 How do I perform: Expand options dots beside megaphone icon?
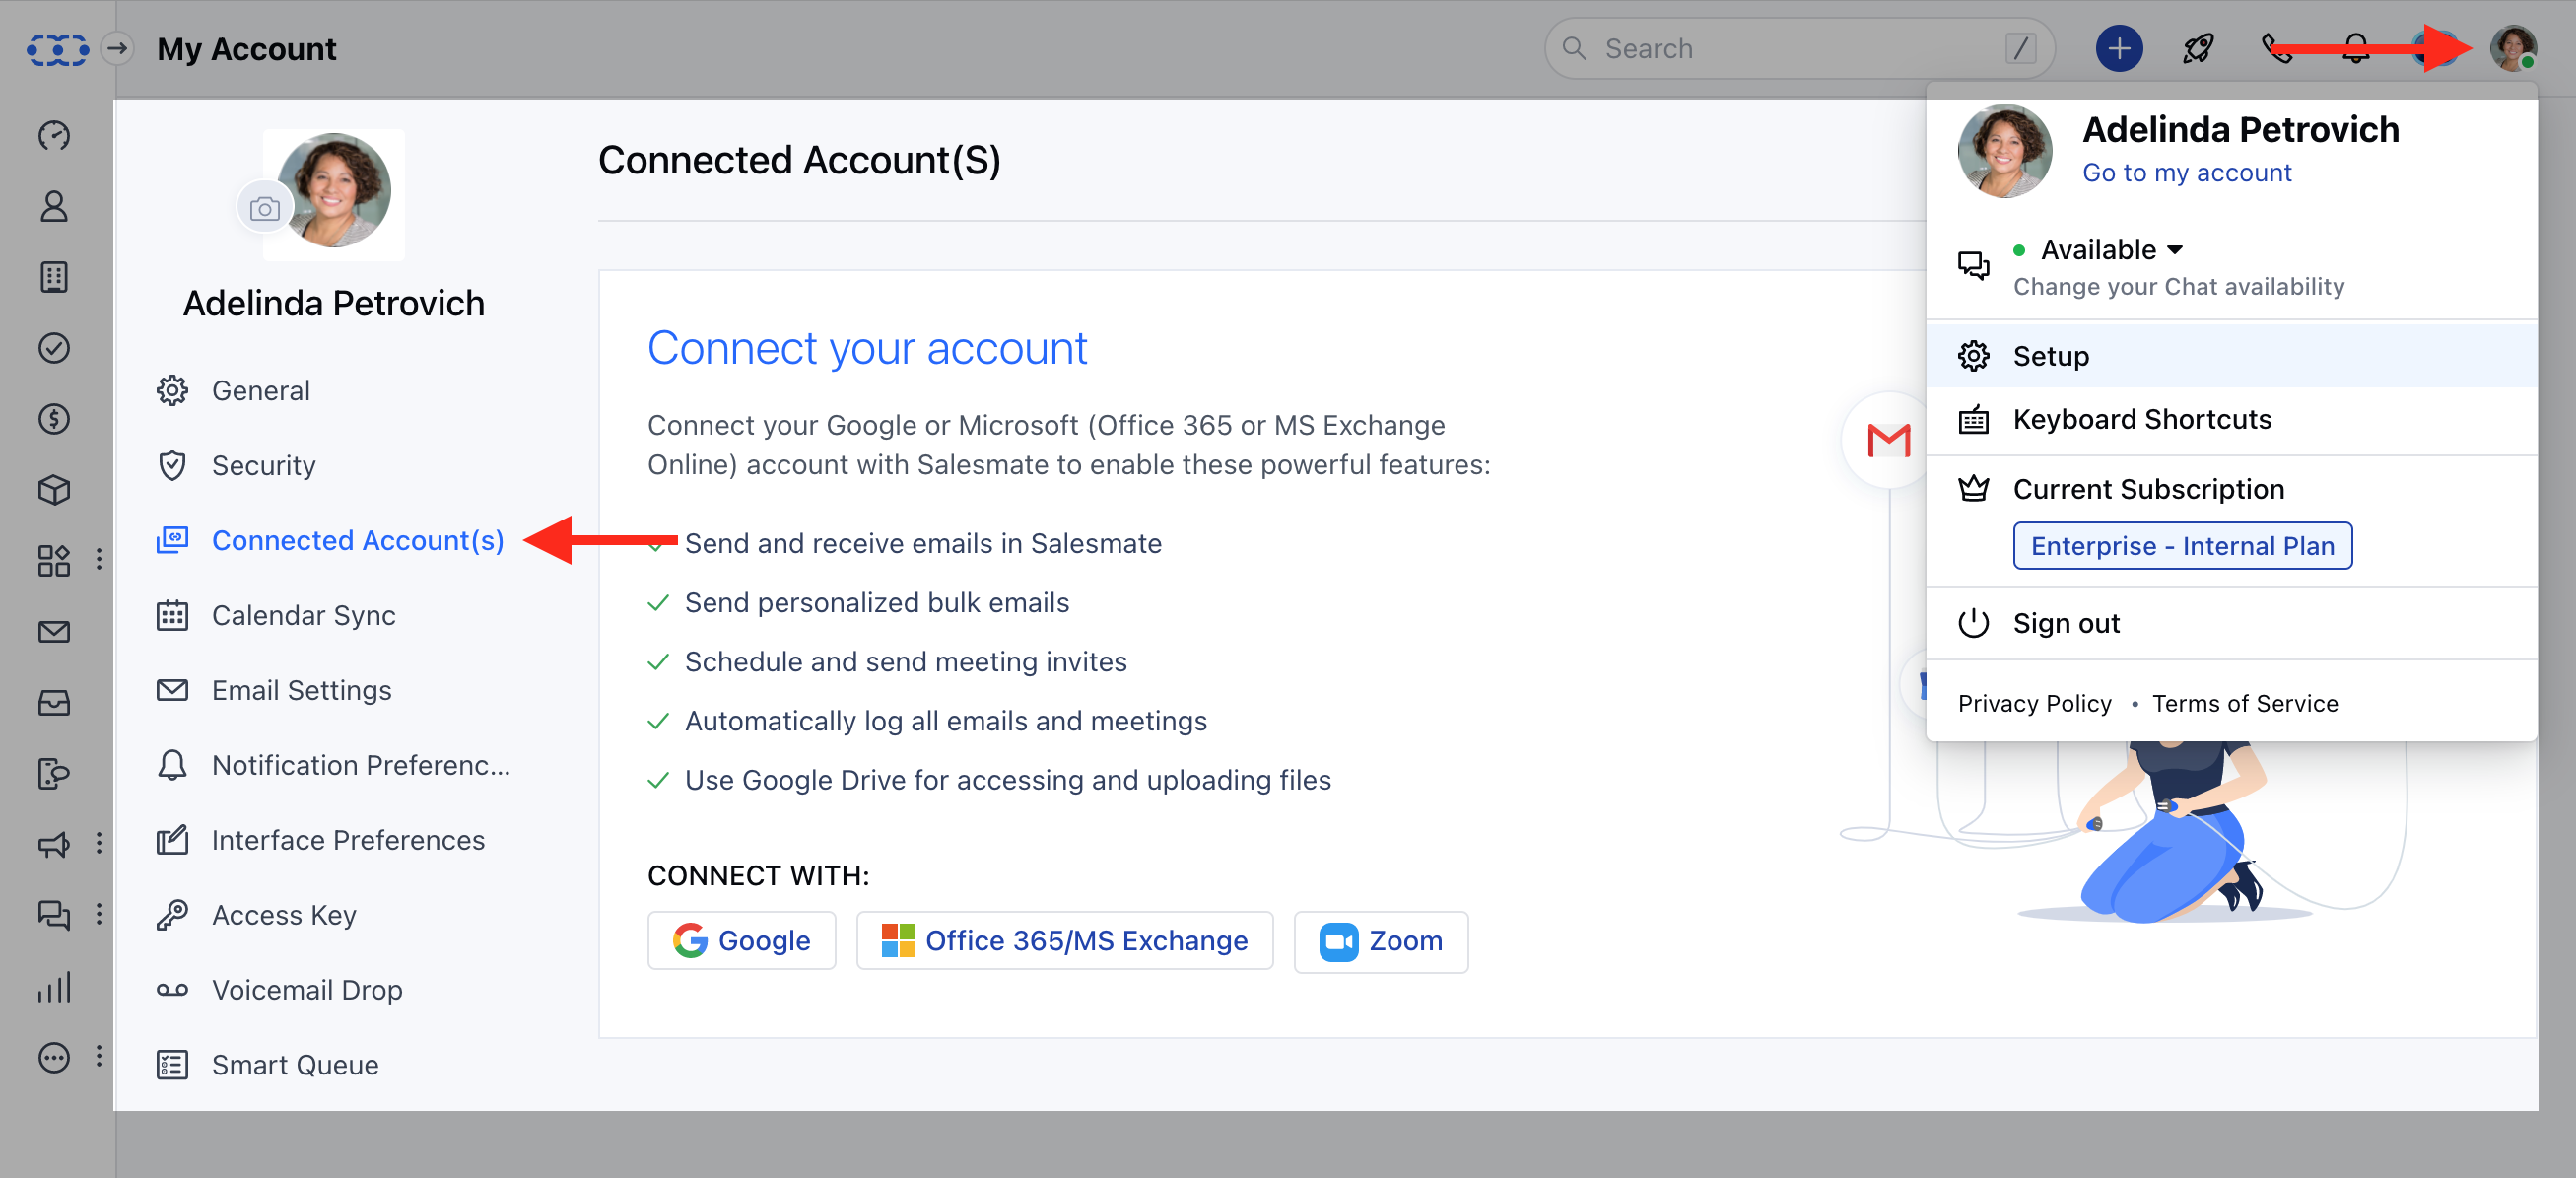click(x=99, y=843)
